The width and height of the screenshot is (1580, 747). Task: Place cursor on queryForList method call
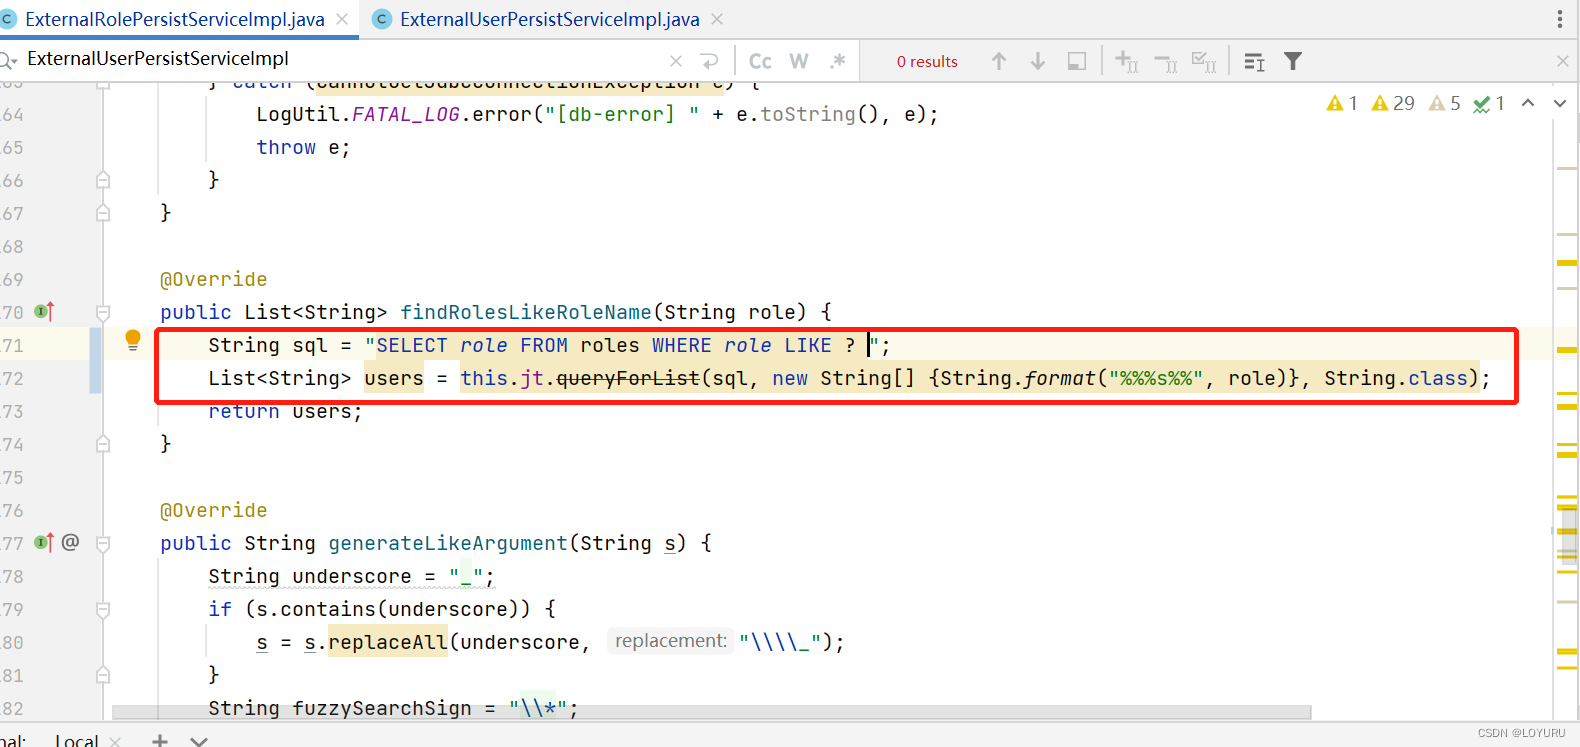(628, 378)
